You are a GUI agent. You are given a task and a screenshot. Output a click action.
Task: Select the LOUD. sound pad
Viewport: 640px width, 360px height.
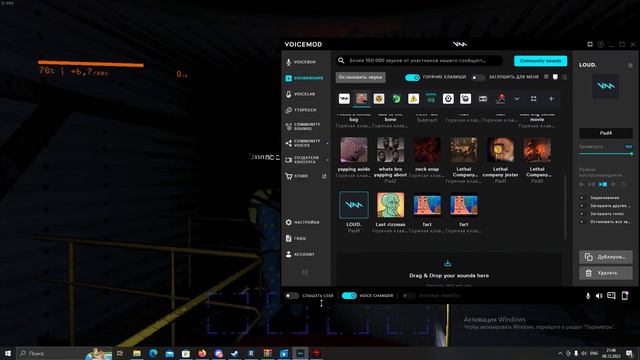[x=354, y=205]
